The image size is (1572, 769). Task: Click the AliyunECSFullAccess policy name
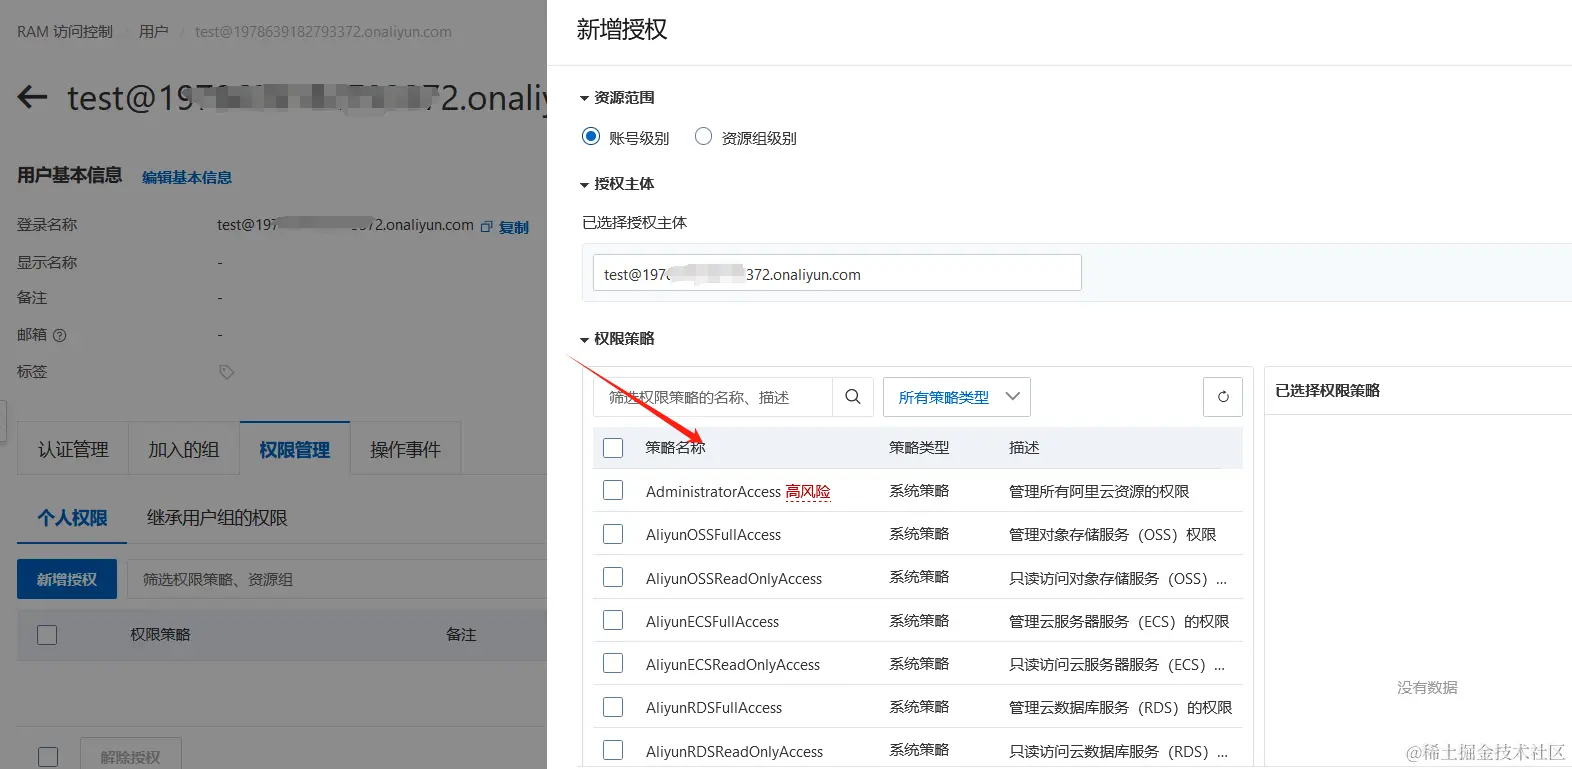tap(712, 621)
